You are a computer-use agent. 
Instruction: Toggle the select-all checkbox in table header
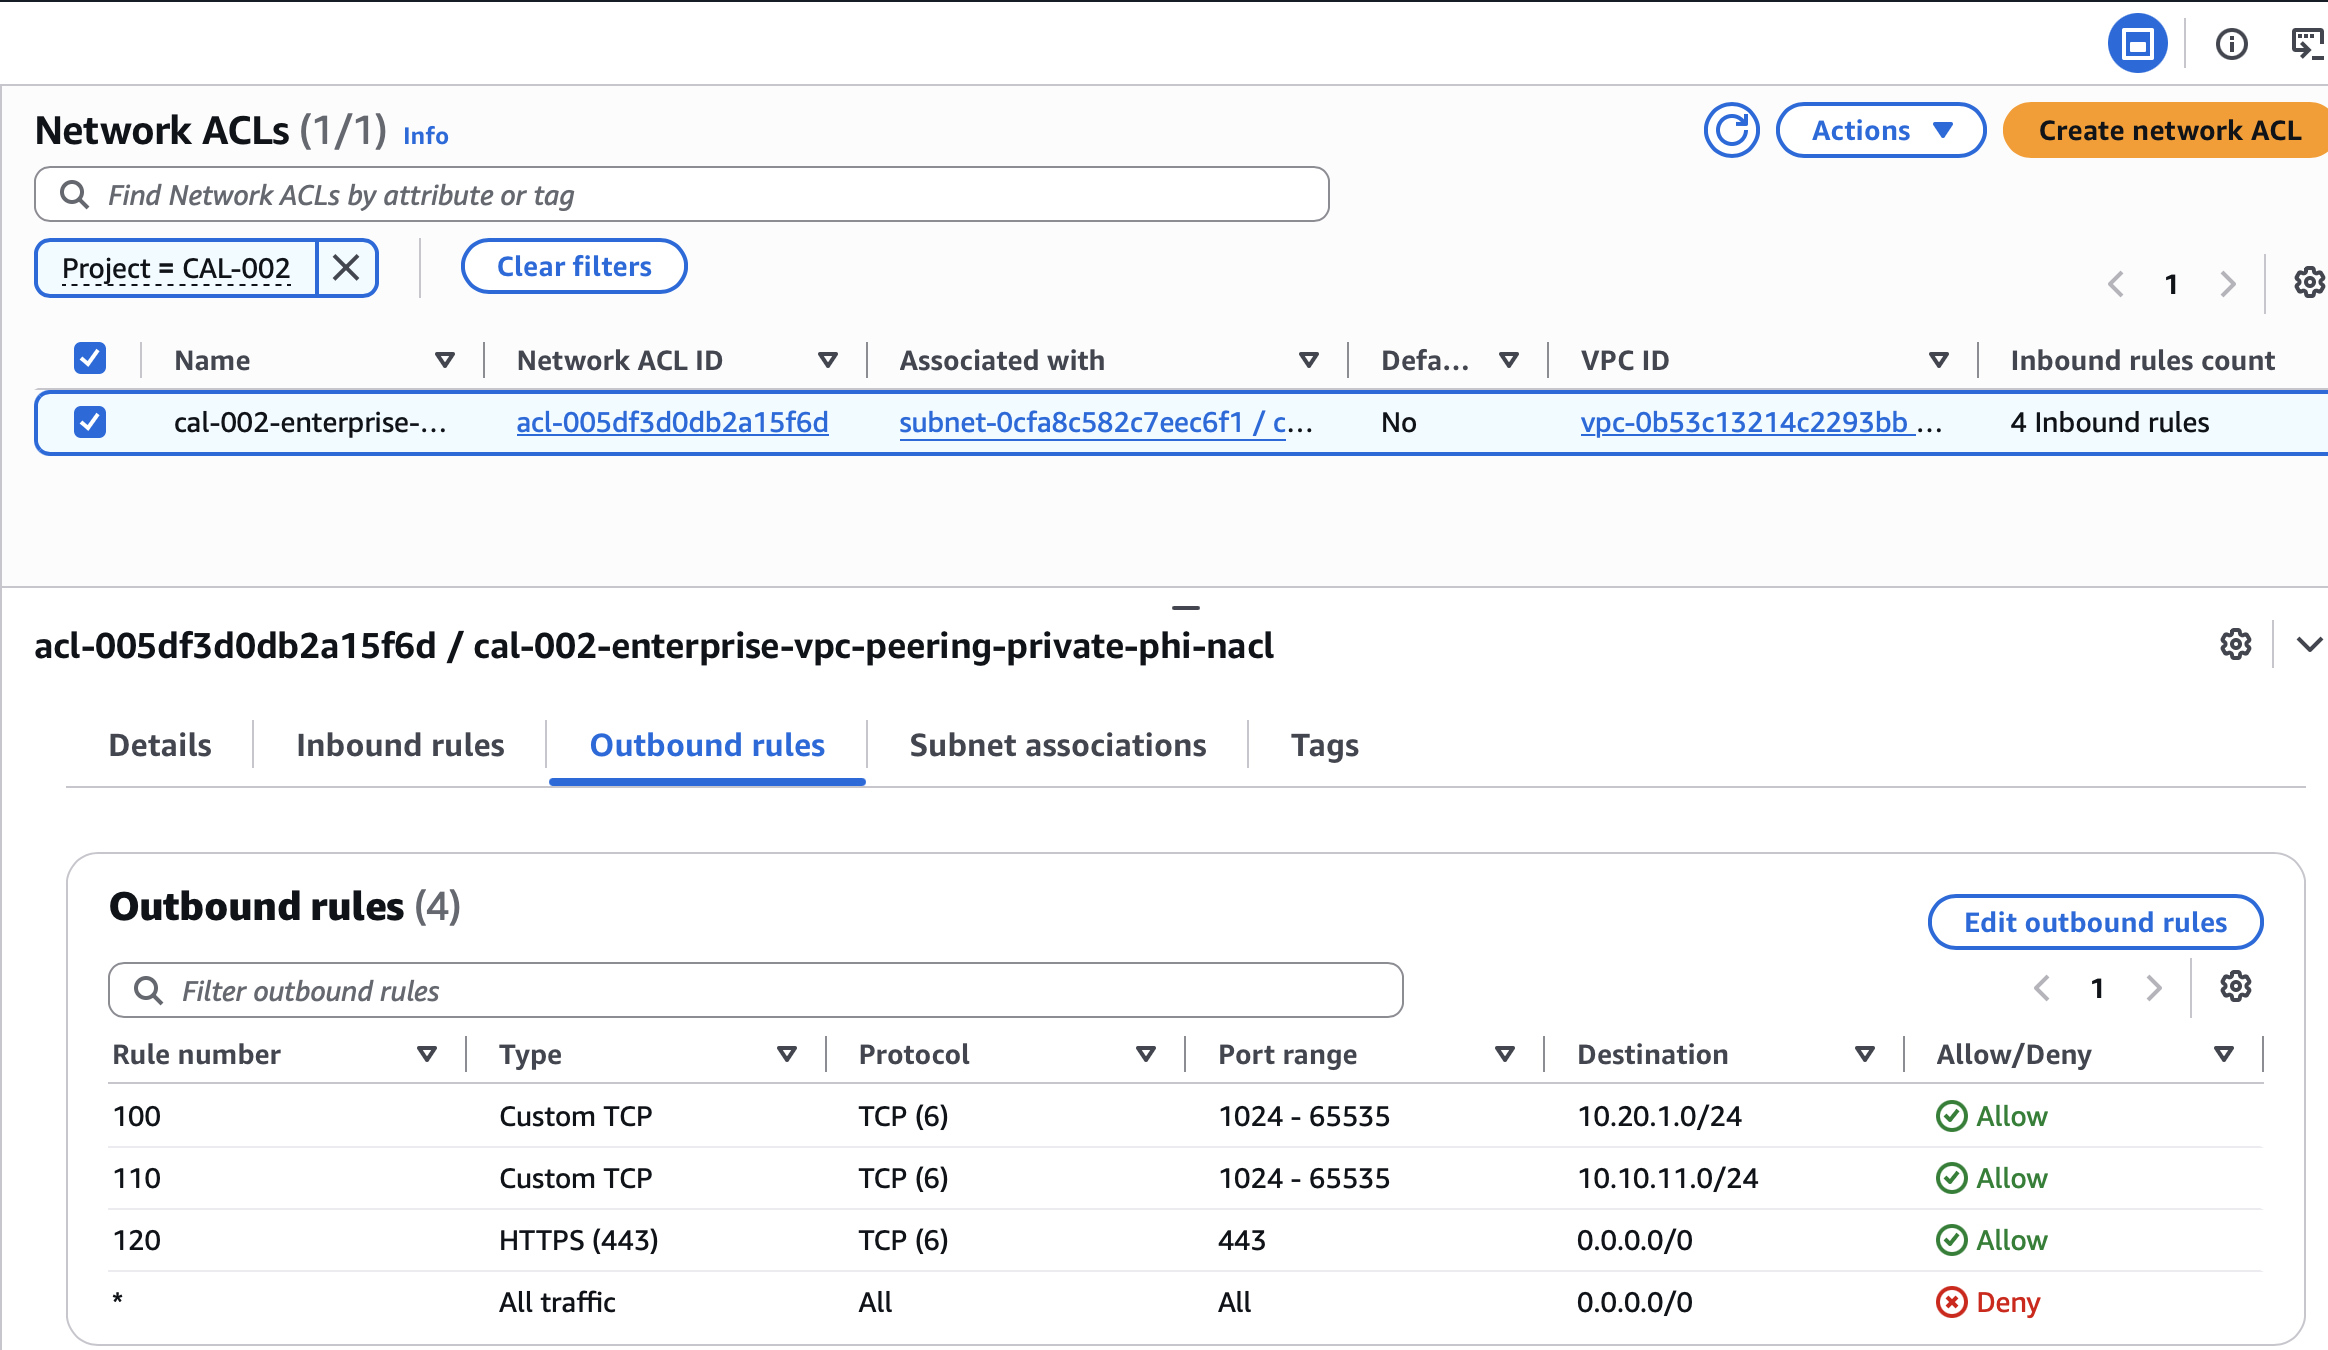(90, 358)
